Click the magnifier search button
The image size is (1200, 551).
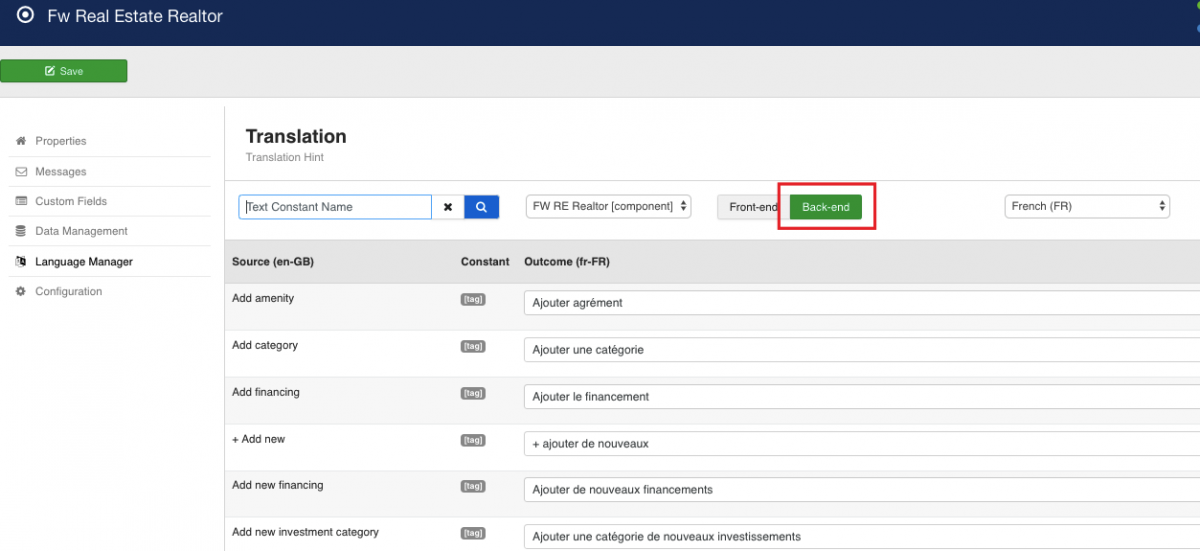pos(481,207)
